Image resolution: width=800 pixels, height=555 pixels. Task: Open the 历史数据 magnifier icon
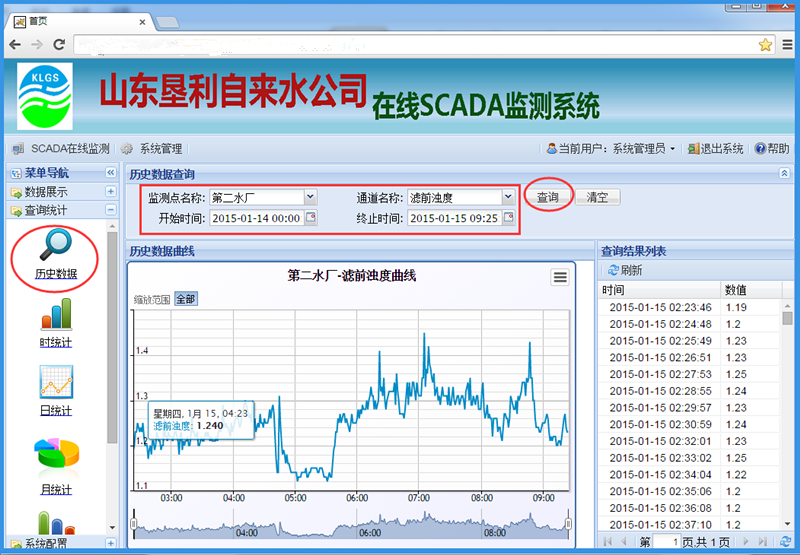tap(55, 246)
